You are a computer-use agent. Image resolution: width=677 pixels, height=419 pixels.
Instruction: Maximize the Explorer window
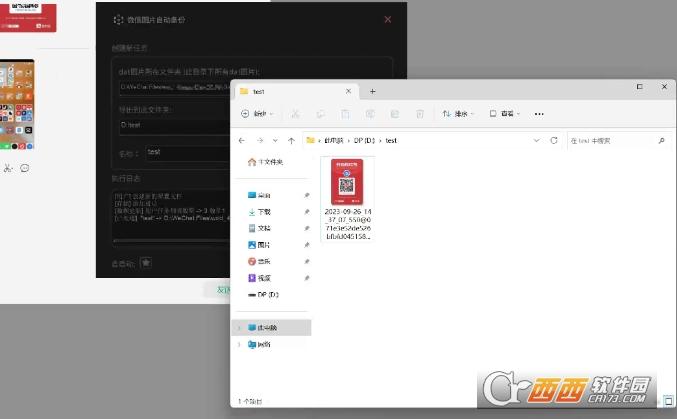(x=639, y=87)
